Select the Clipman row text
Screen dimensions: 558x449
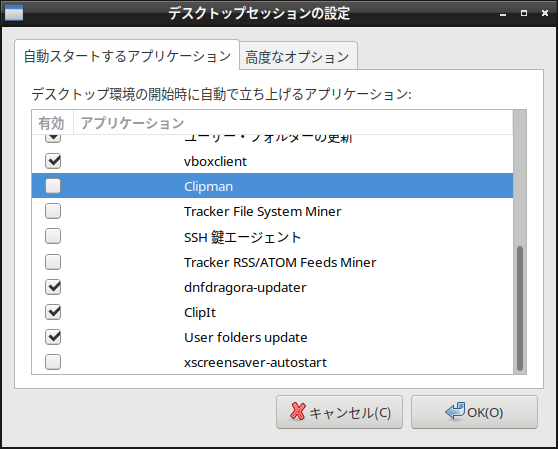tap(209, 186)
